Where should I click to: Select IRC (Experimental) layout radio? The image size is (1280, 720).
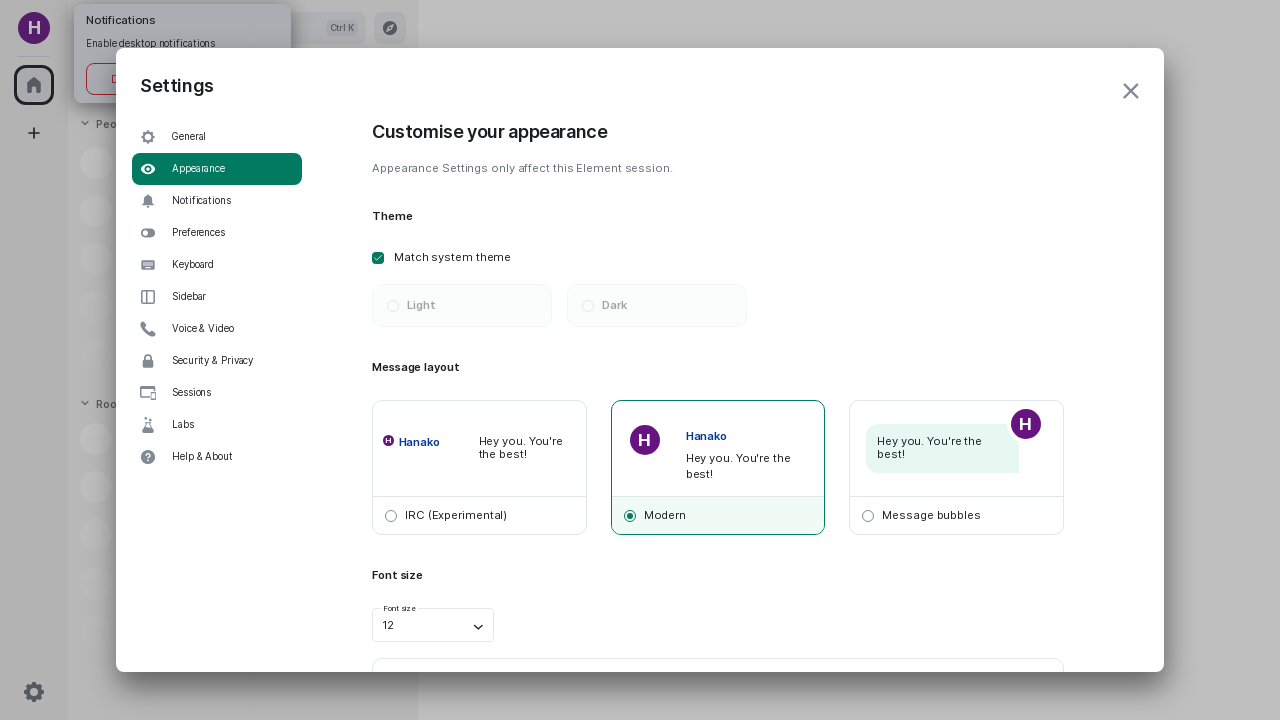coord(391,516)
